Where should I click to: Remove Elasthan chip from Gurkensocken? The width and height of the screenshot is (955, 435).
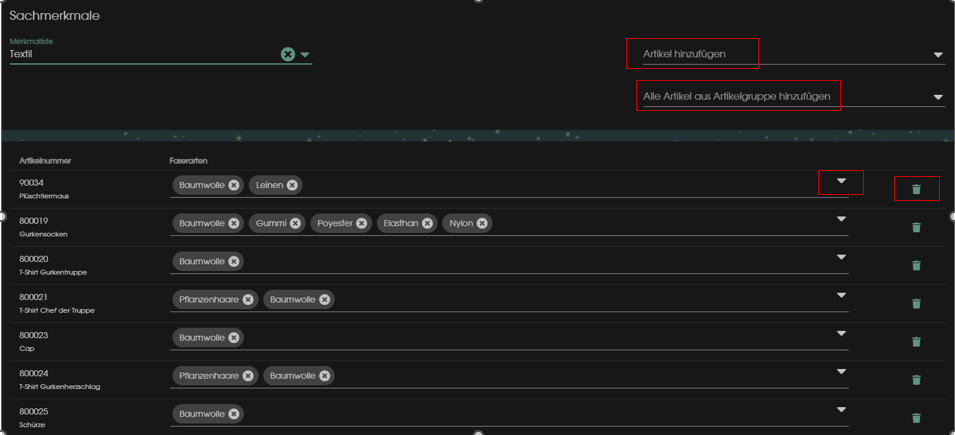[428, 223]
